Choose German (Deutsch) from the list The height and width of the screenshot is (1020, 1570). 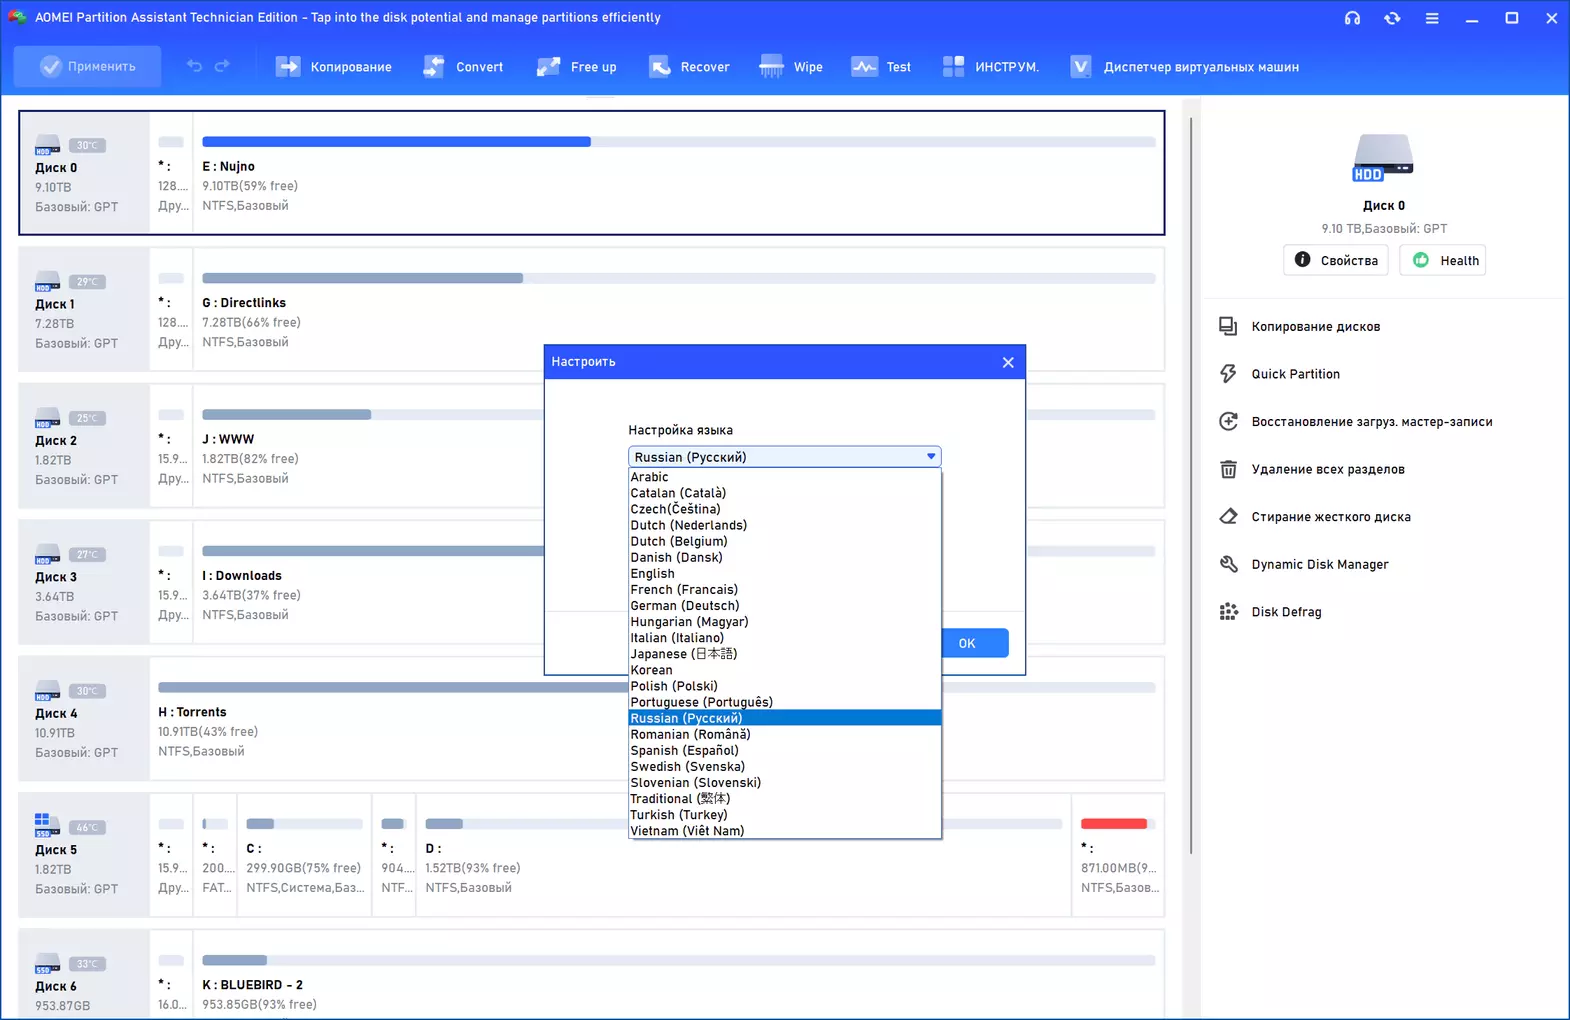tap(784, 605)
